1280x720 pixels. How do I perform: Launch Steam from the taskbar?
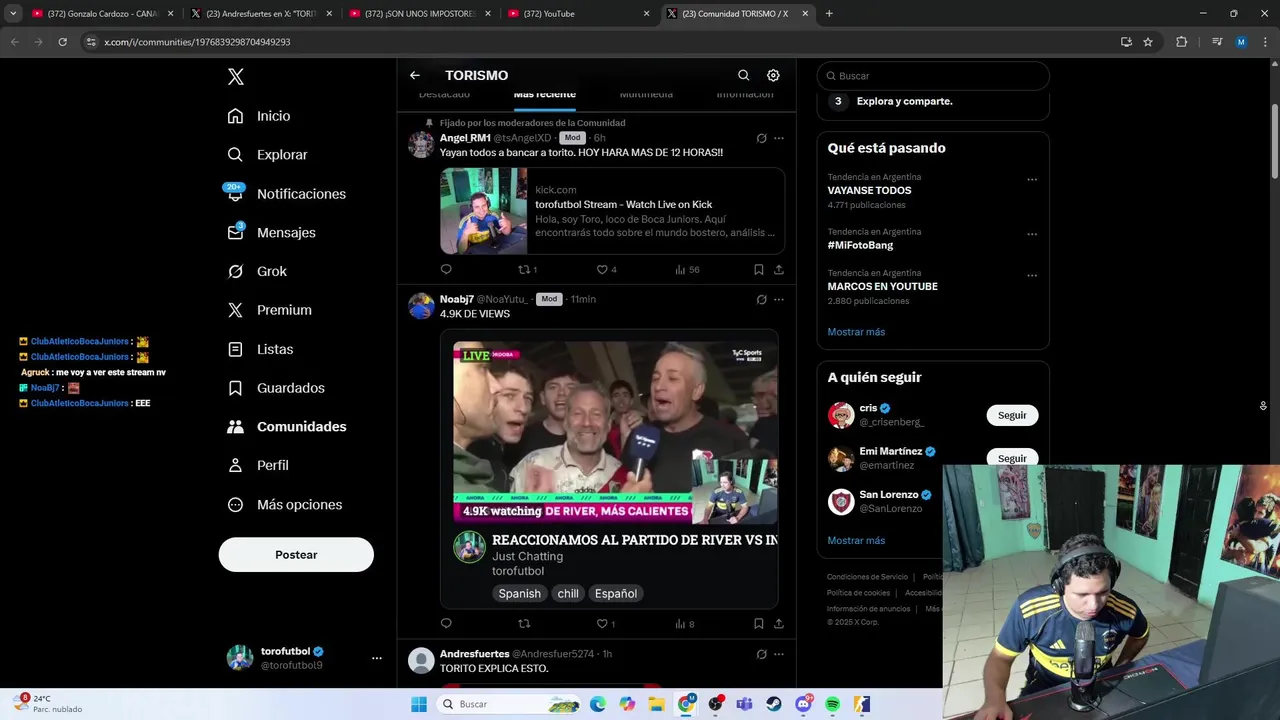pos(774,704)
